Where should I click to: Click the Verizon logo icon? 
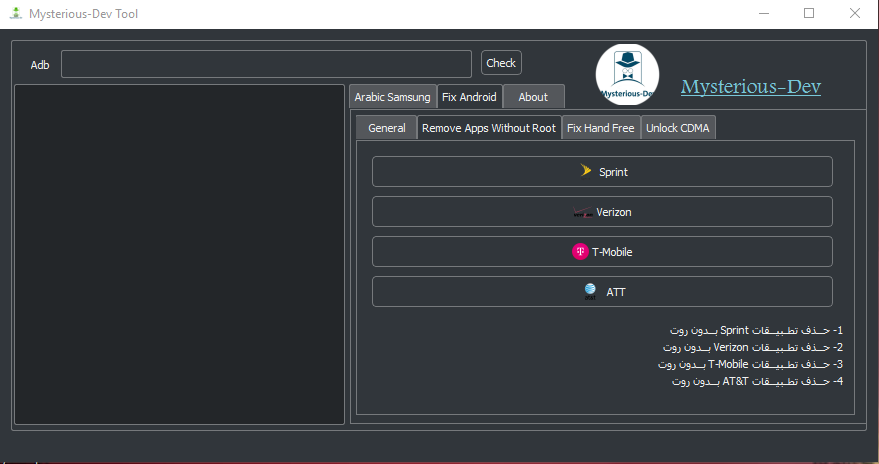582,212
